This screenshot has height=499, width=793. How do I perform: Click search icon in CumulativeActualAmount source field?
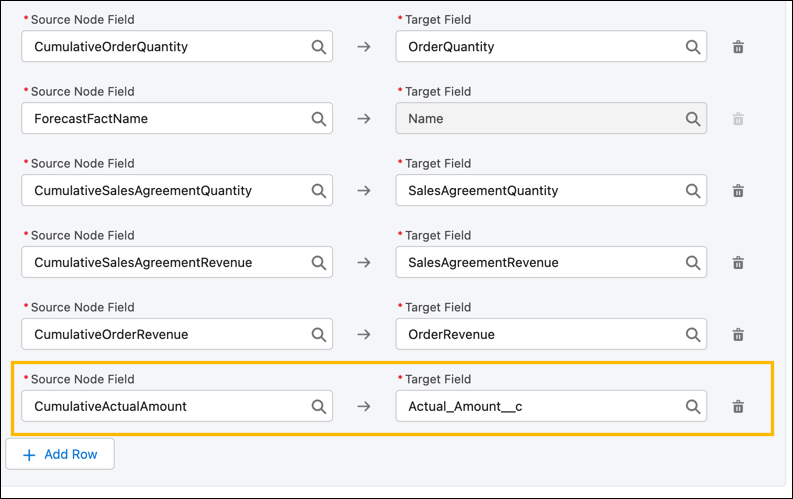pos(318,407)
